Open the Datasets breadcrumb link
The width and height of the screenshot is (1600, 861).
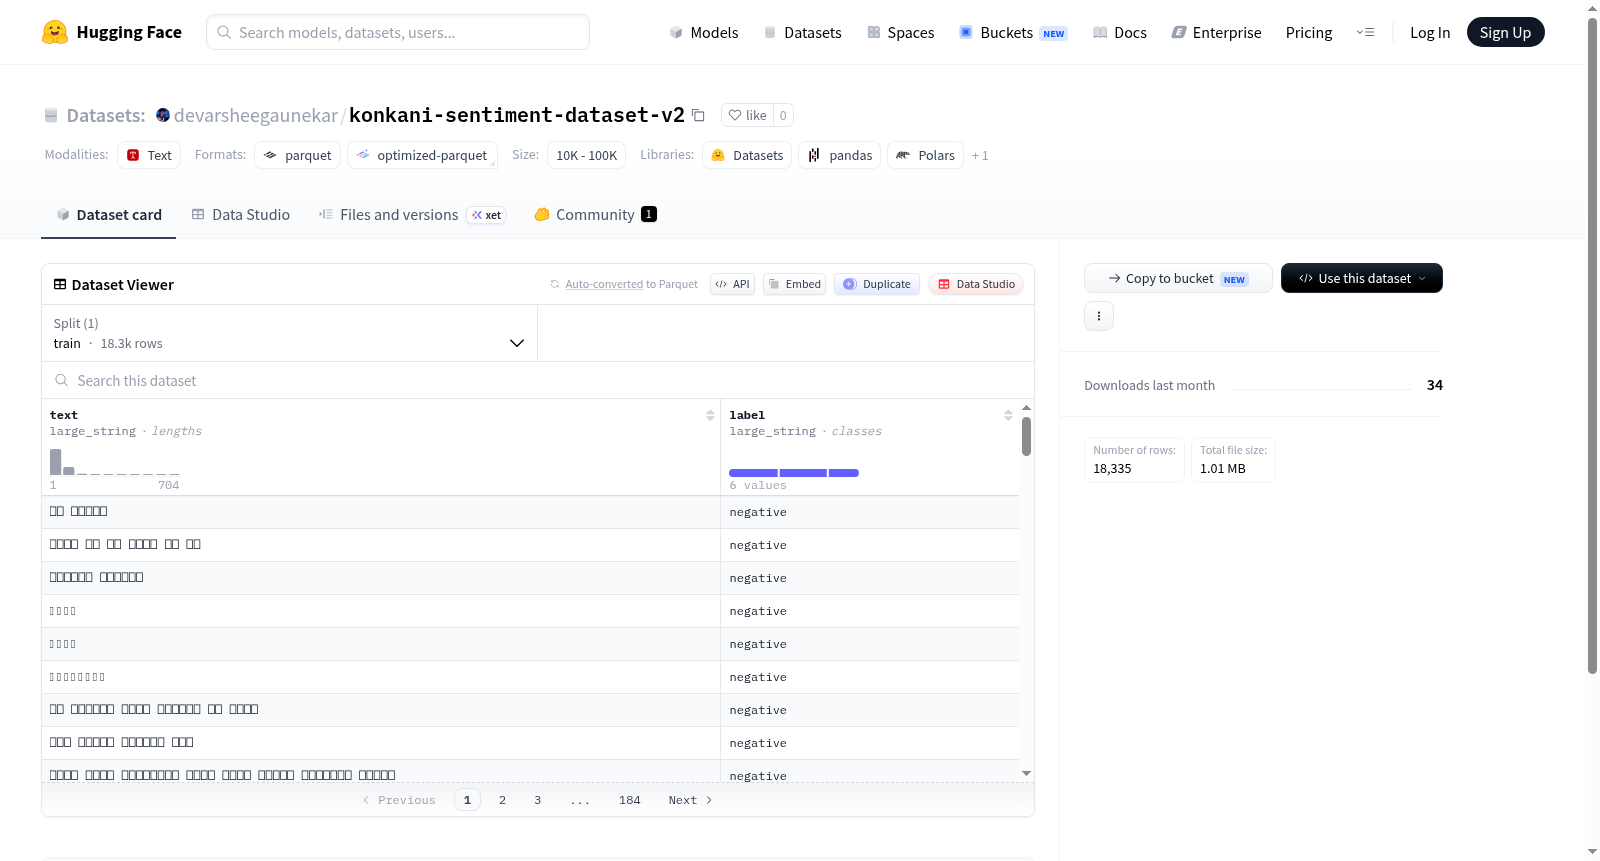click(x=106, y=116)
